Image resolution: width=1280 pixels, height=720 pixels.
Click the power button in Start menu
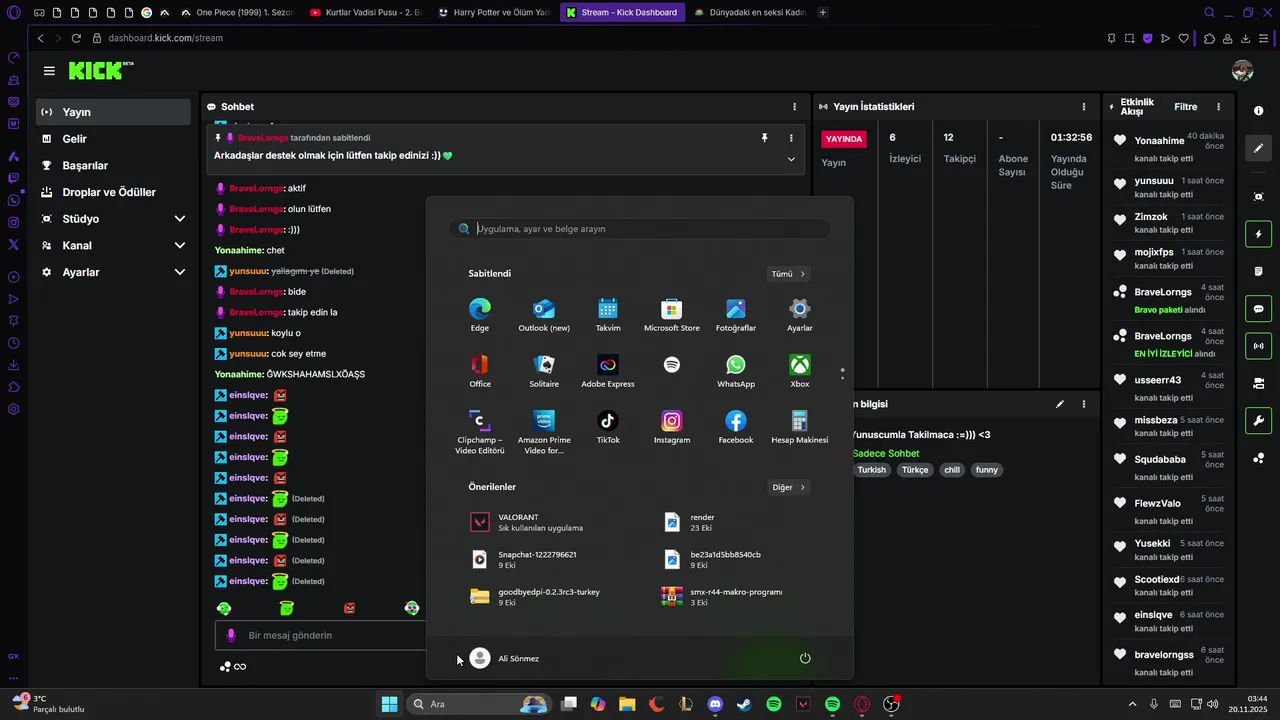[x=805, y=658]
